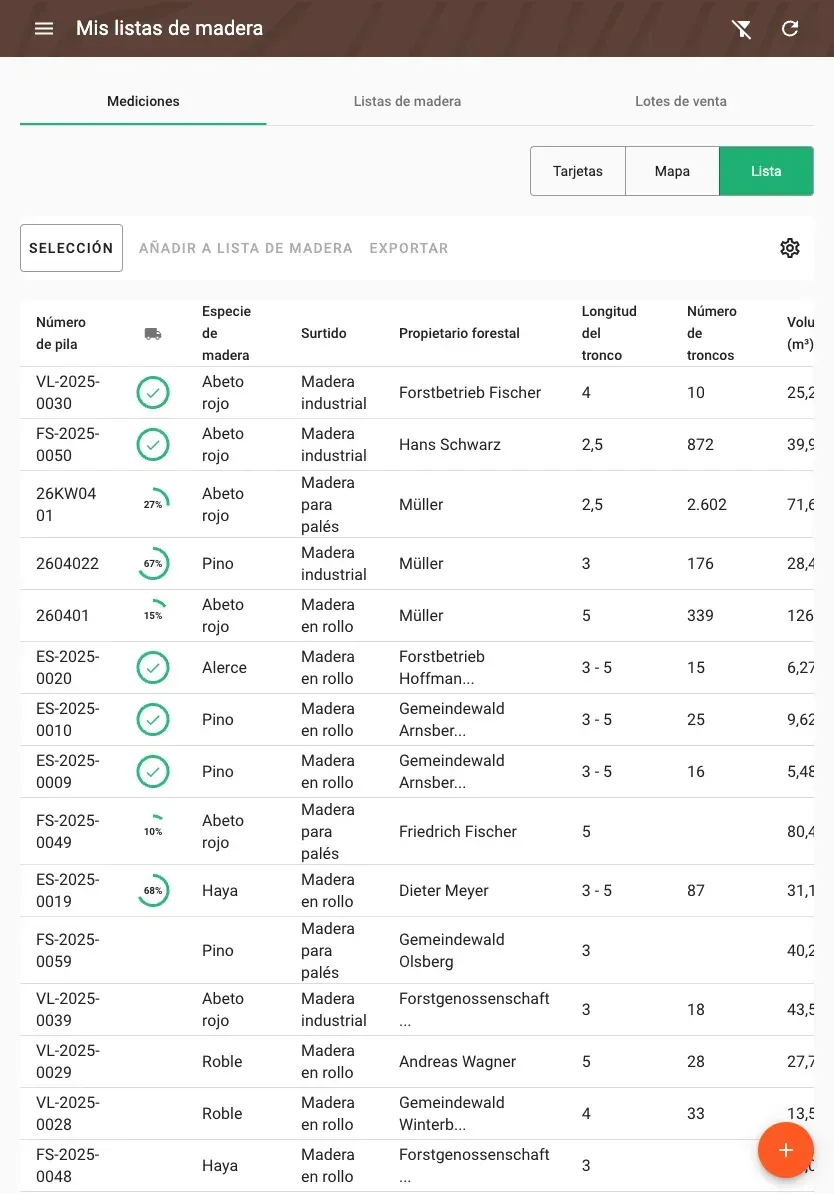The height and width of the screenshot is (1194, 834).
Task: Open the hamburger navigation menu
Action: pyautogui.click(x=44, y=28)
